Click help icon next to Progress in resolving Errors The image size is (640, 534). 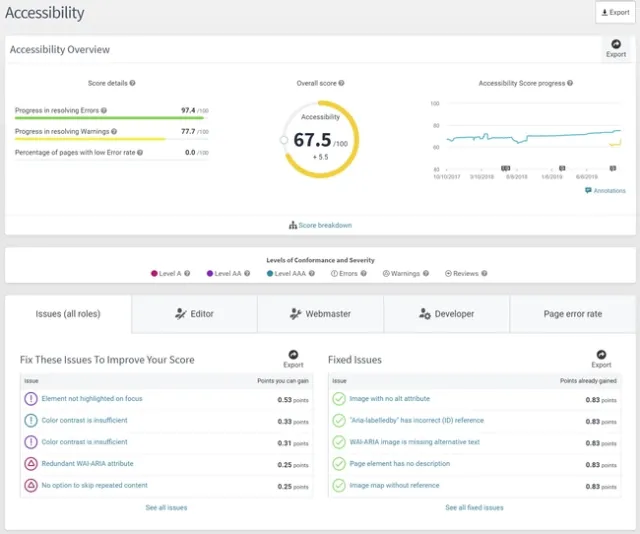[104, 111]
